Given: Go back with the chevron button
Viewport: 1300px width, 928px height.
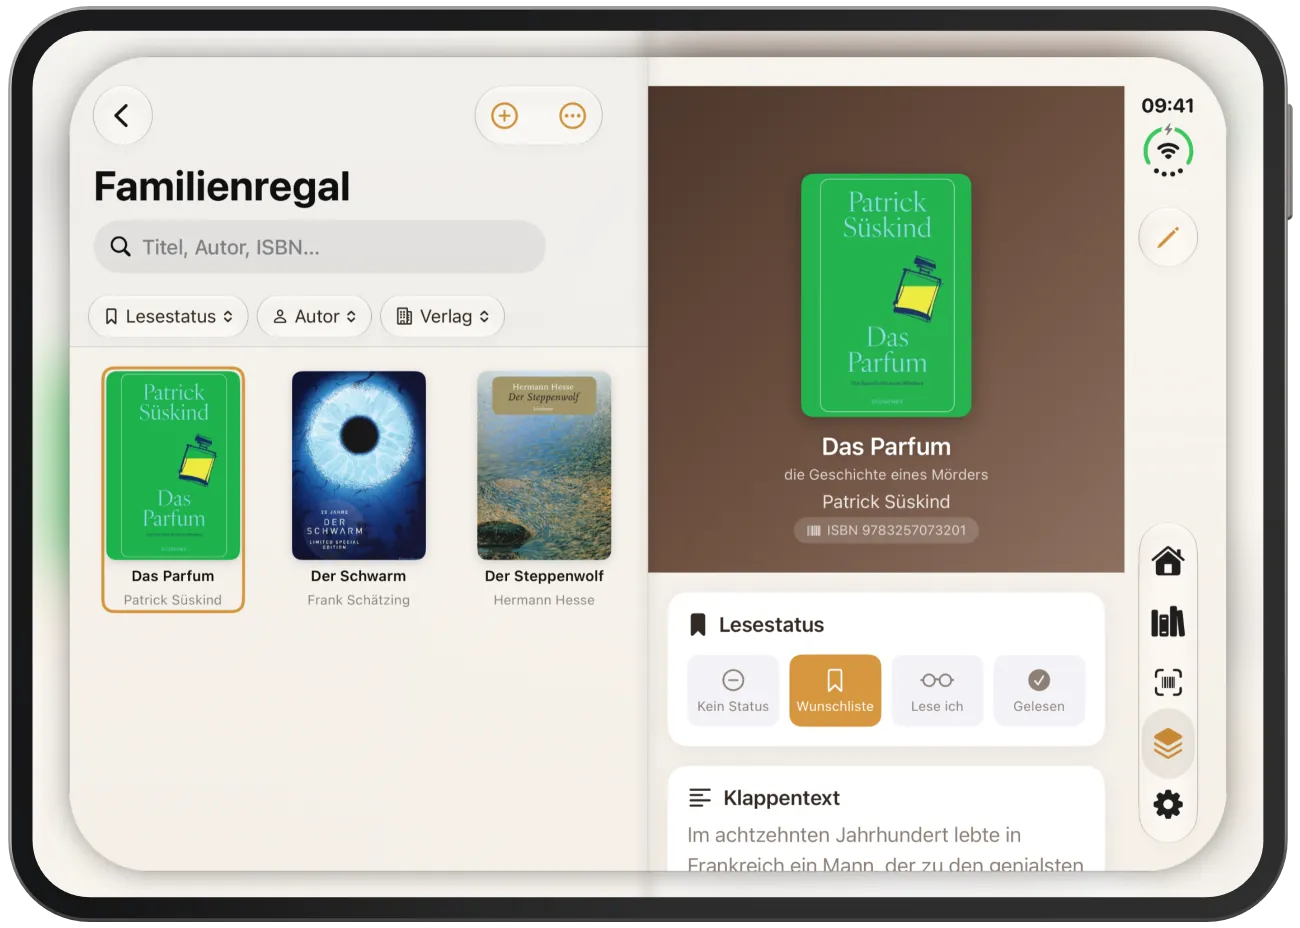Looking at the screenshot, I should pos(122,116).
